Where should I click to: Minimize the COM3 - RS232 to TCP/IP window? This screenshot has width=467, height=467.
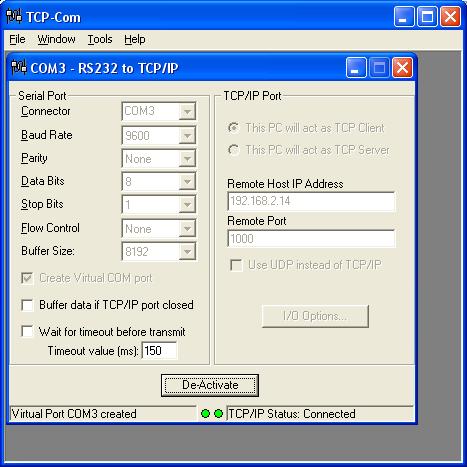pos(356,68)
